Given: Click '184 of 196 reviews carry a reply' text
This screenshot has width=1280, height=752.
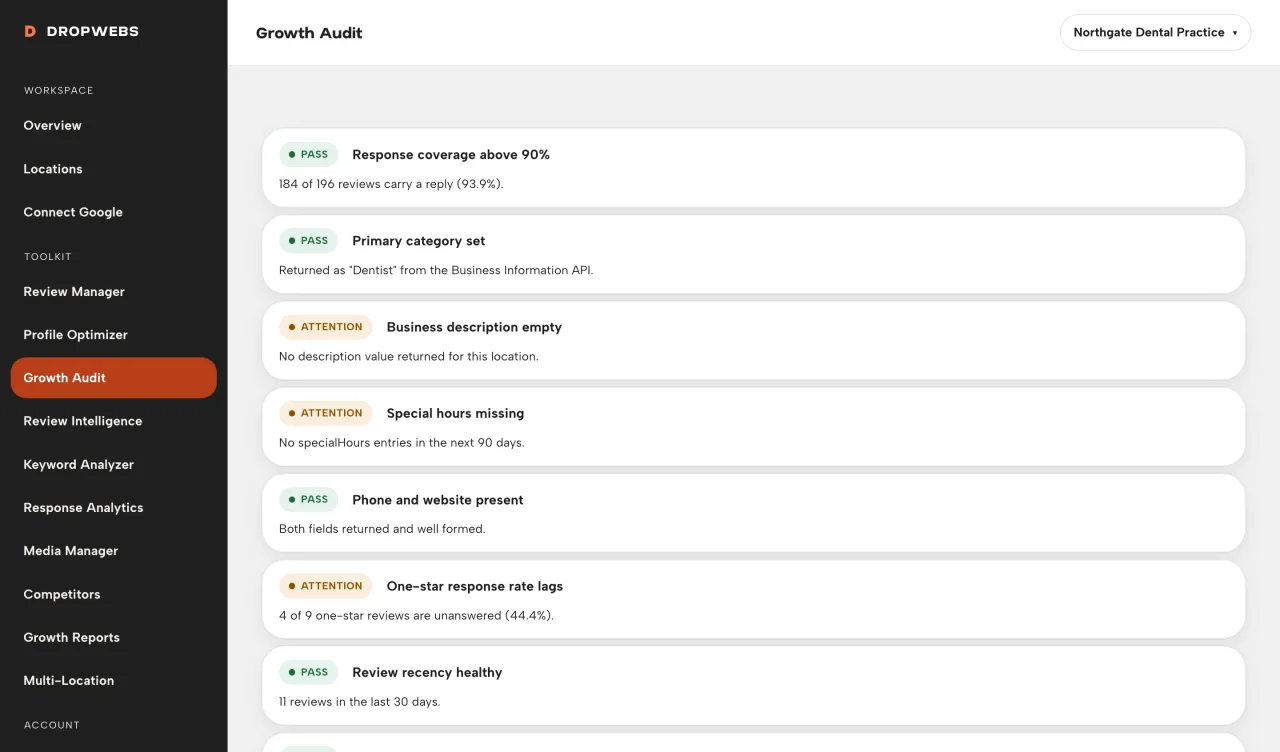Looking at the screenshot, I should (391, 184).
